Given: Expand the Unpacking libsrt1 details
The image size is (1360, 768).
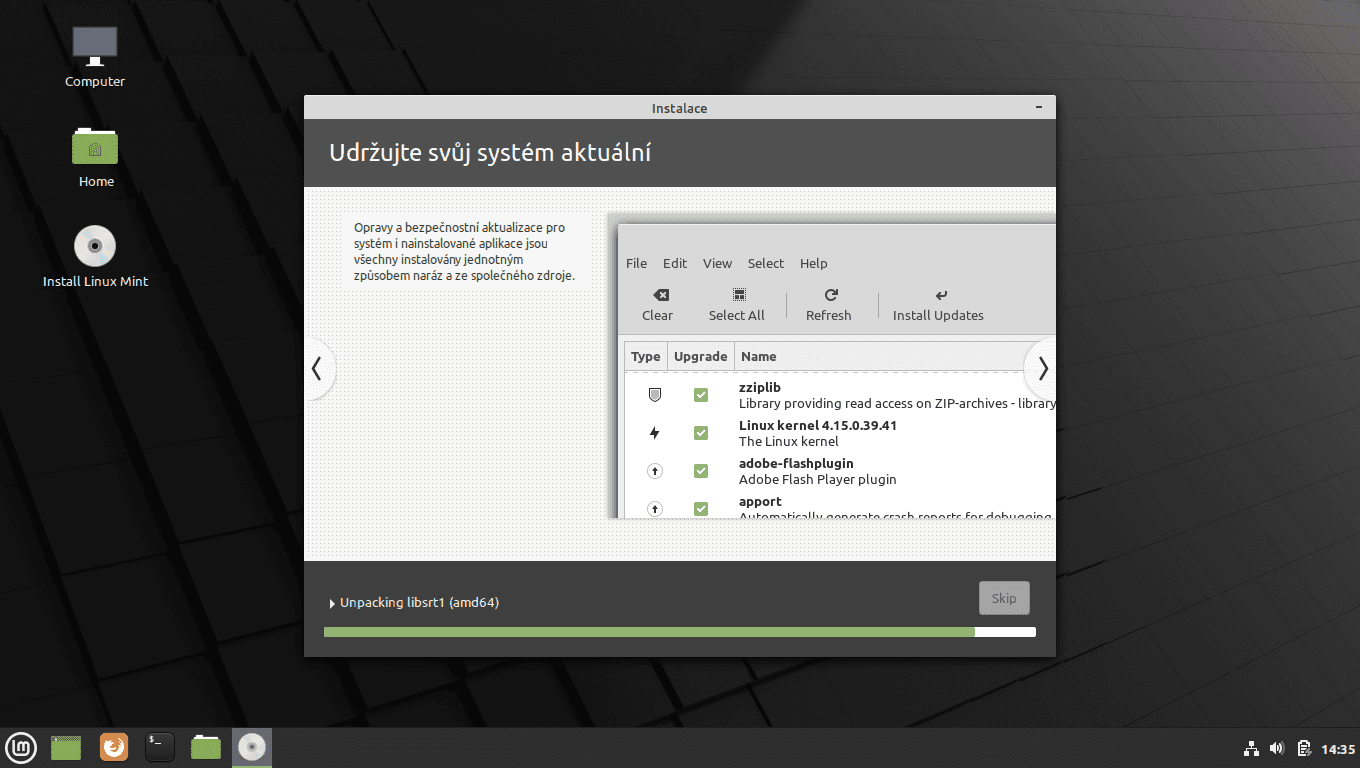Looking at the screenshot, I should [331, 602].
